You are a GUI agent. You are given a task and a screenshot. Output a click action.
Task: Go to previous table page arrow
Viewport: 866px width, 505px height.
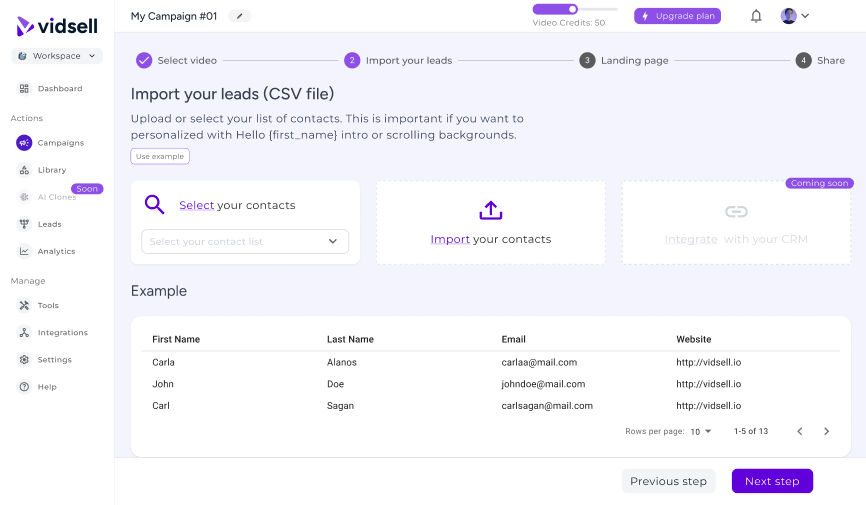(x=800, y=432)
